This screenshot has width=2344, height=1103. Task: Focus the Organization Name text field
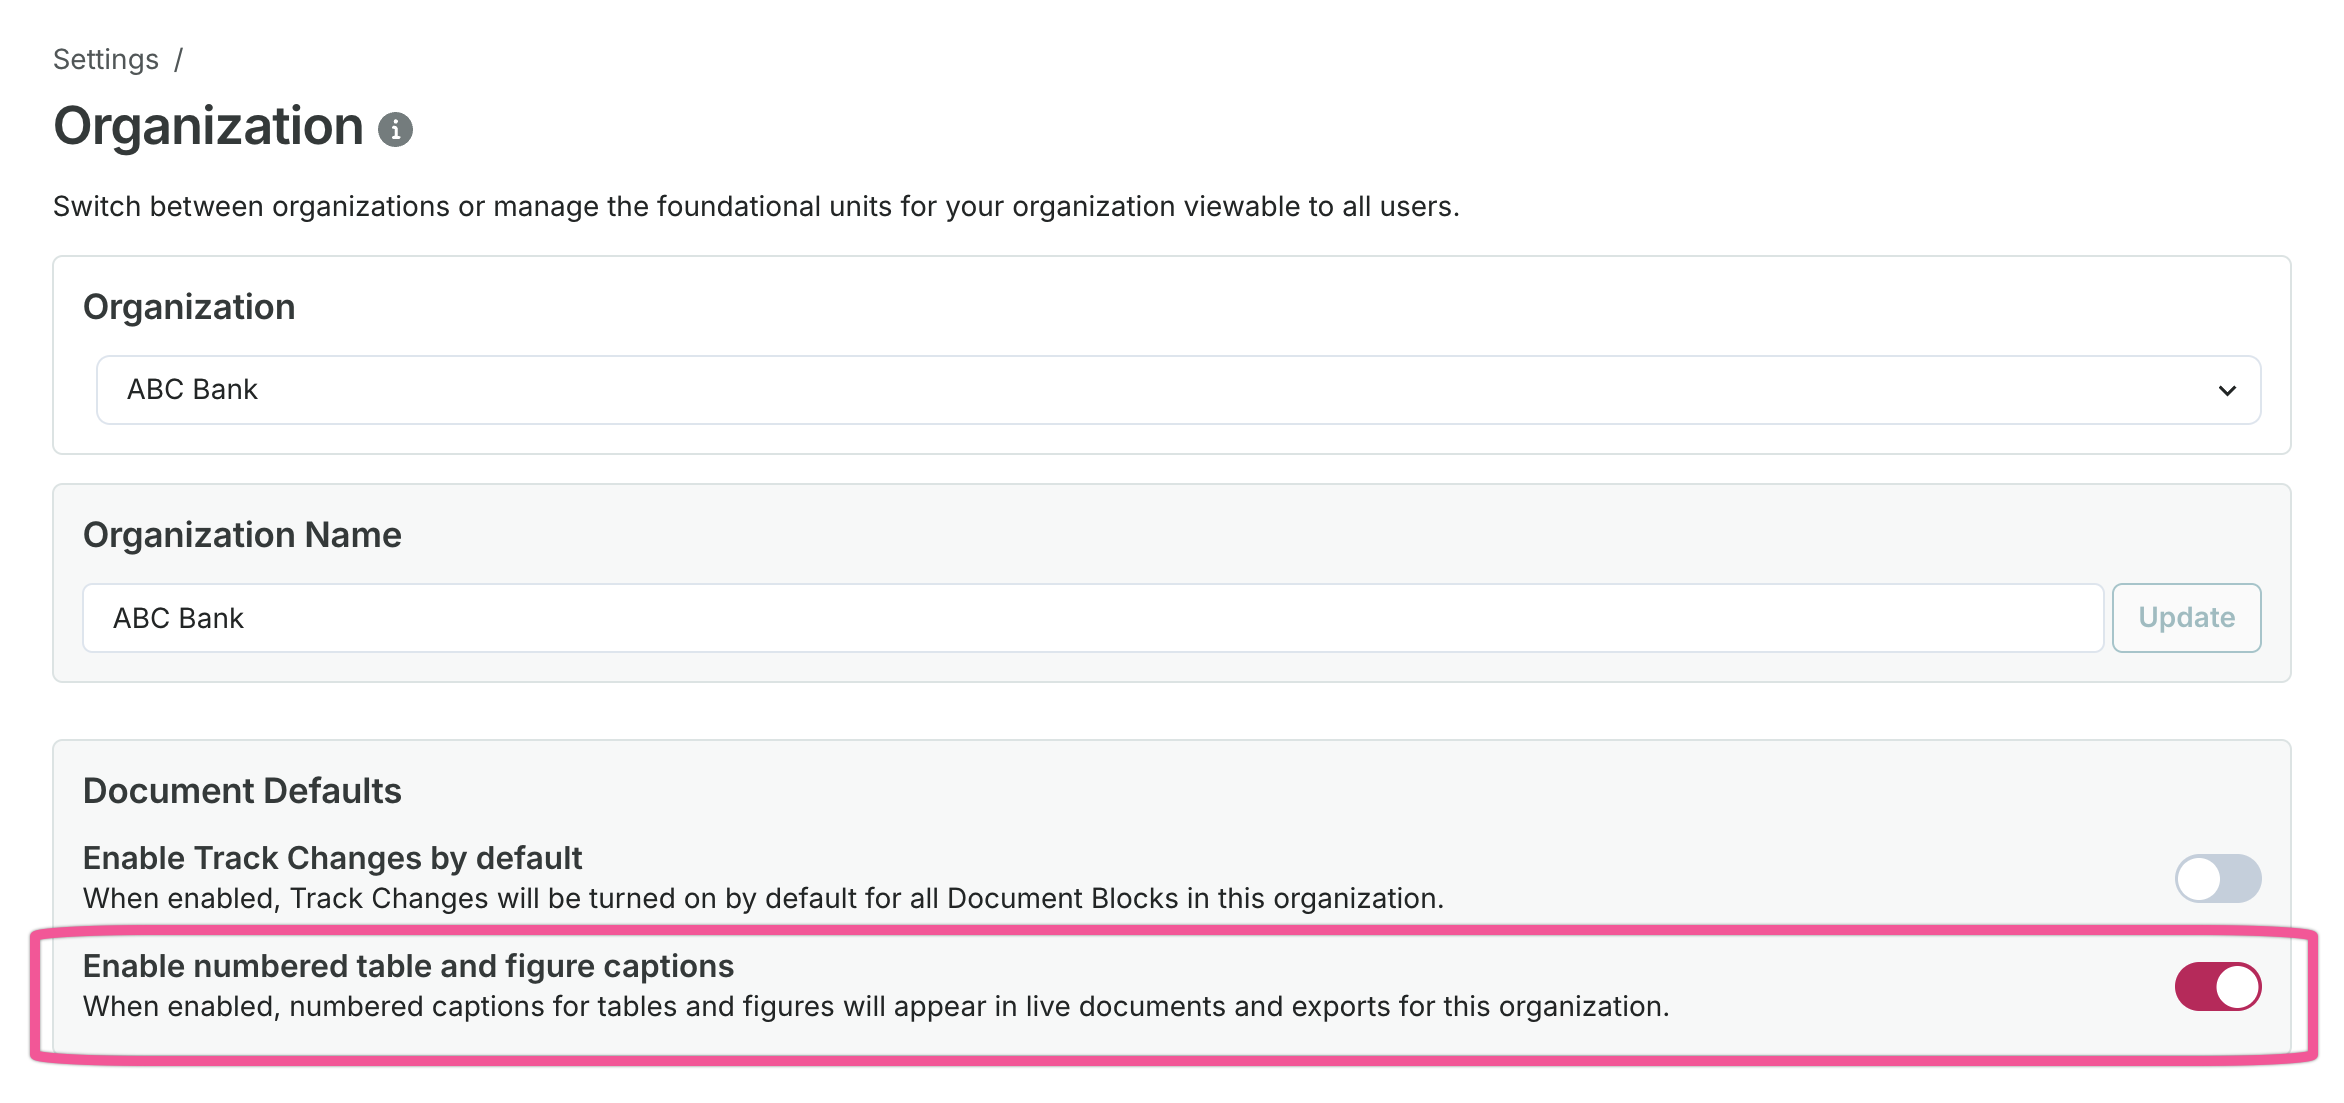pyautogui.click(x=1092, y=618)
